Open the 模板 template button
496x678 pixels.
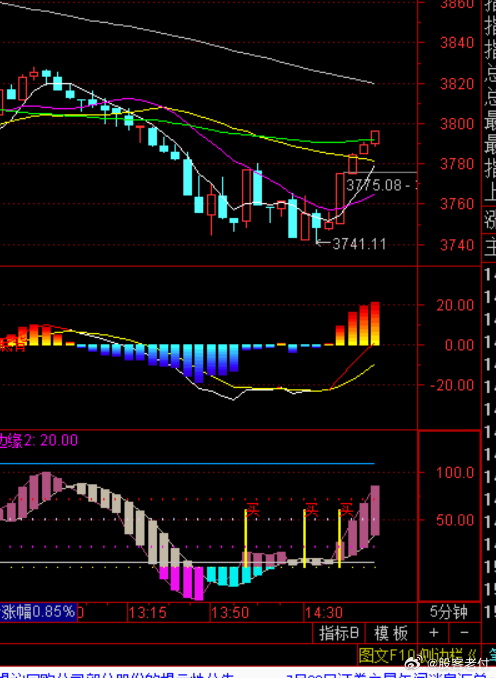(x=391, y=633)
